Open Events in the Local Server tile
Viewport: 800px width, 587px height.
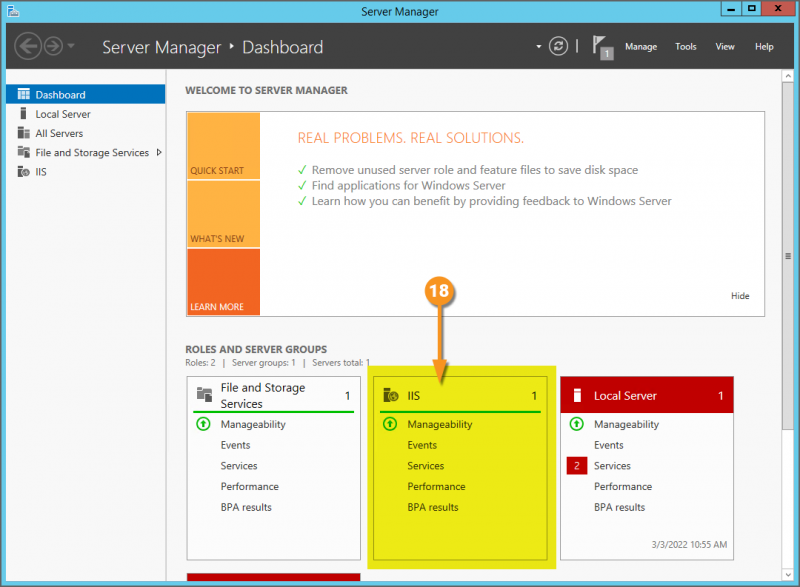pyautogui.click(x=609, y=445)
